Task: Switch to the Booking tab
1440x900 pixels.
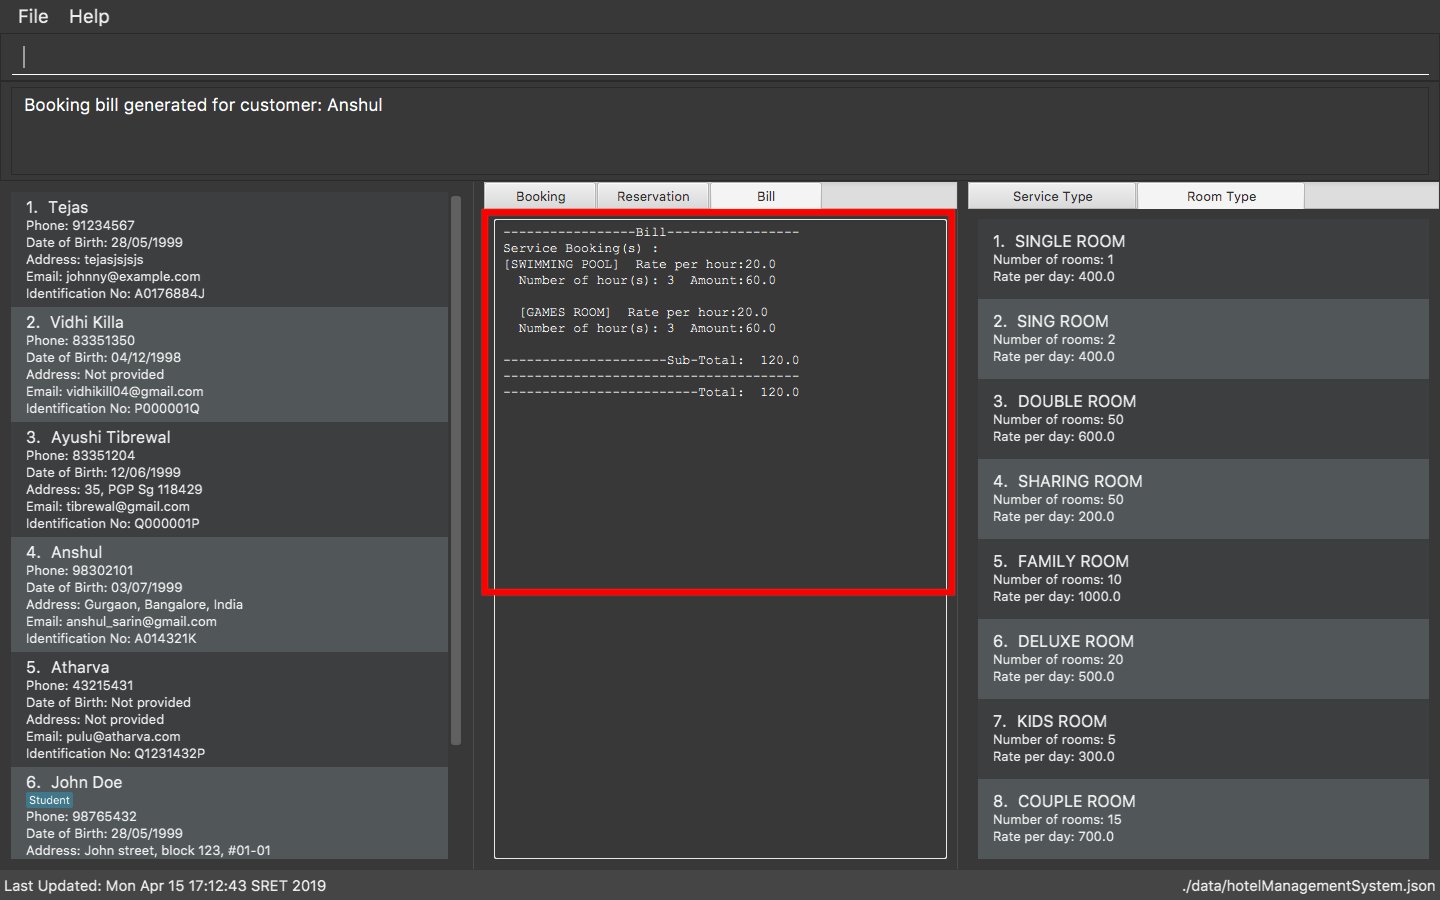Action: coord(540,196)
